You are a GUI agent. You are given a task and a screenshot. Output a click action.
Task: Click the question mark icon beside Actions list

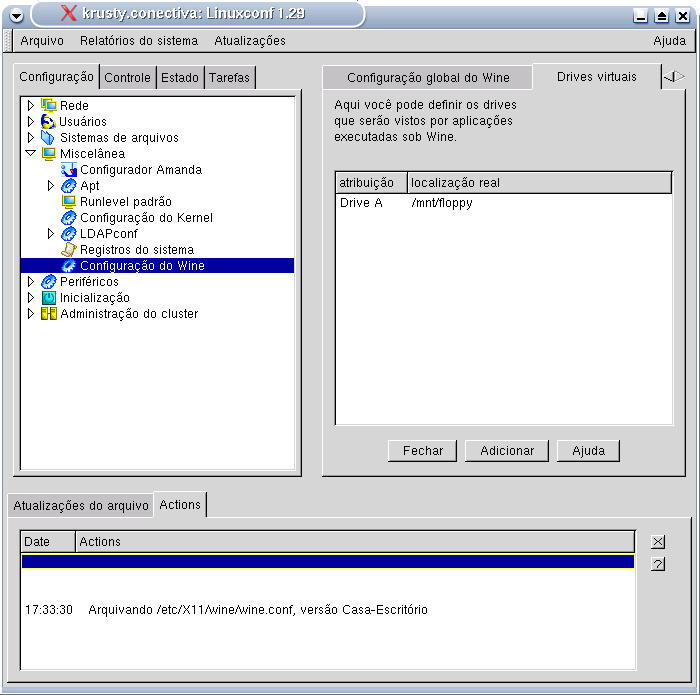click(x=658, y=564)
